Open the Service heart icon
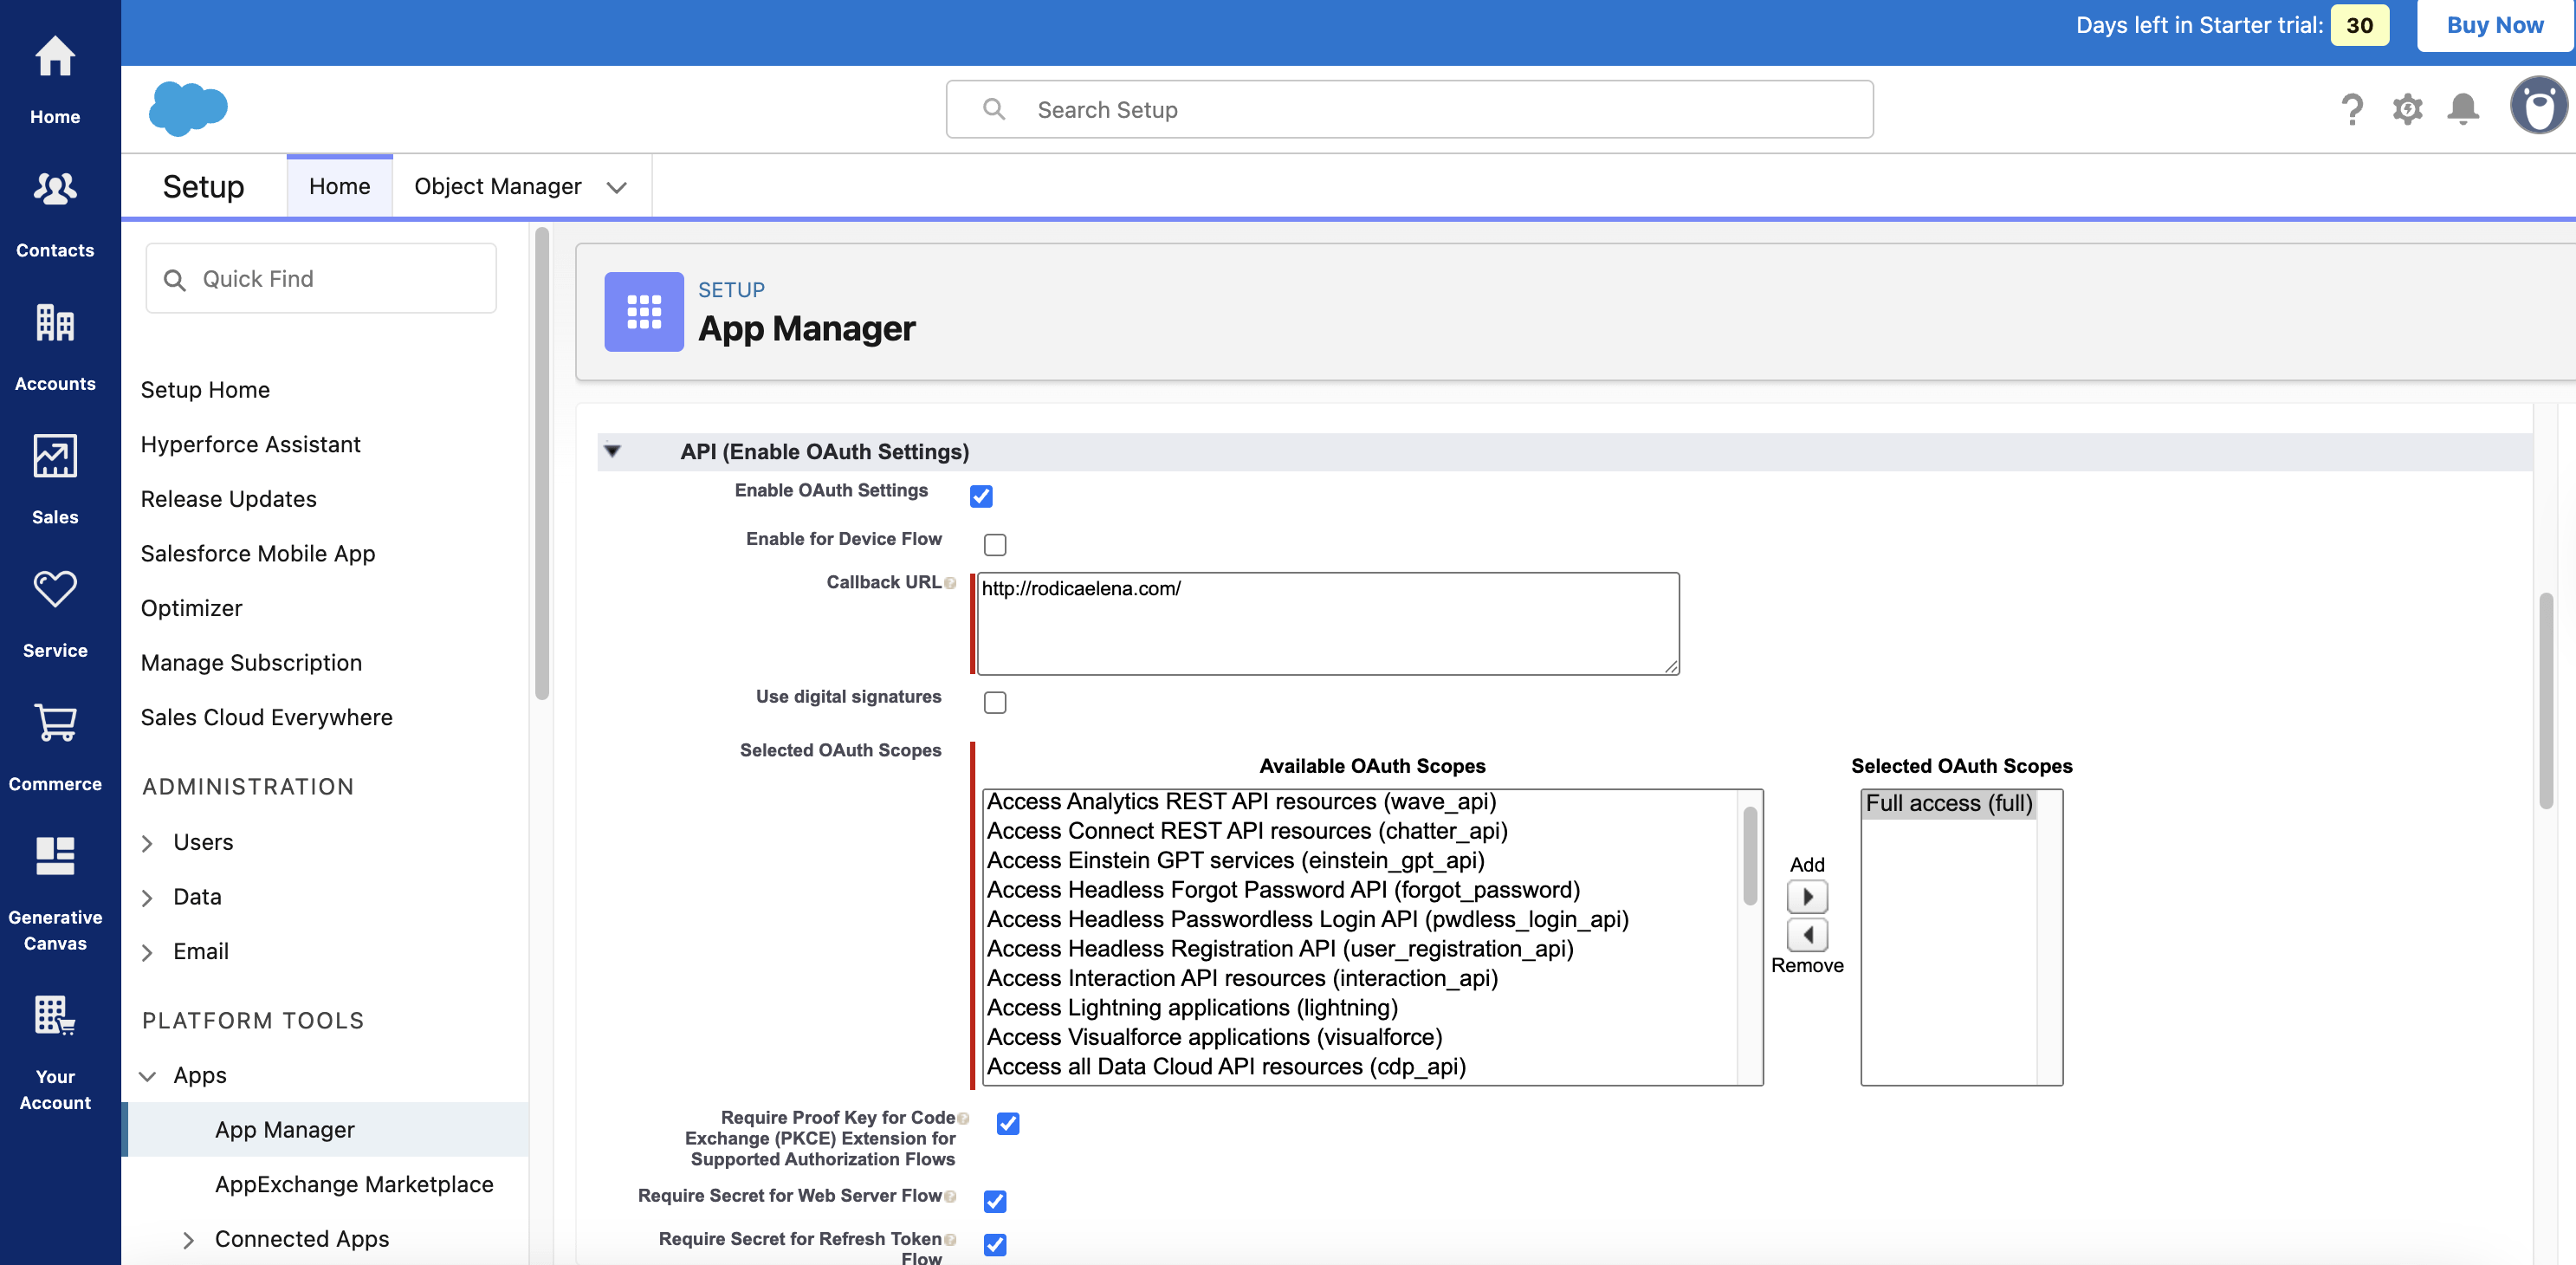 click(x=55, y=590)
